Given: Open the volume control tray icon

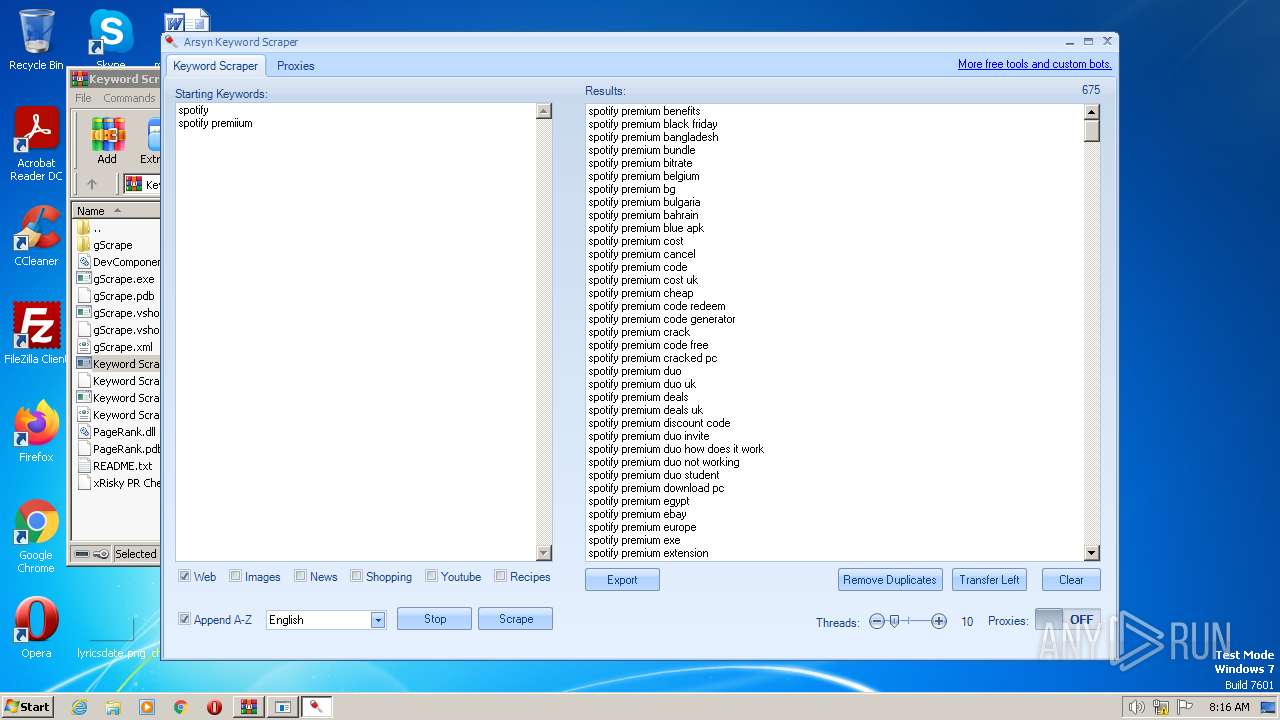Looking at the screenshot, I should [1136, 707].
